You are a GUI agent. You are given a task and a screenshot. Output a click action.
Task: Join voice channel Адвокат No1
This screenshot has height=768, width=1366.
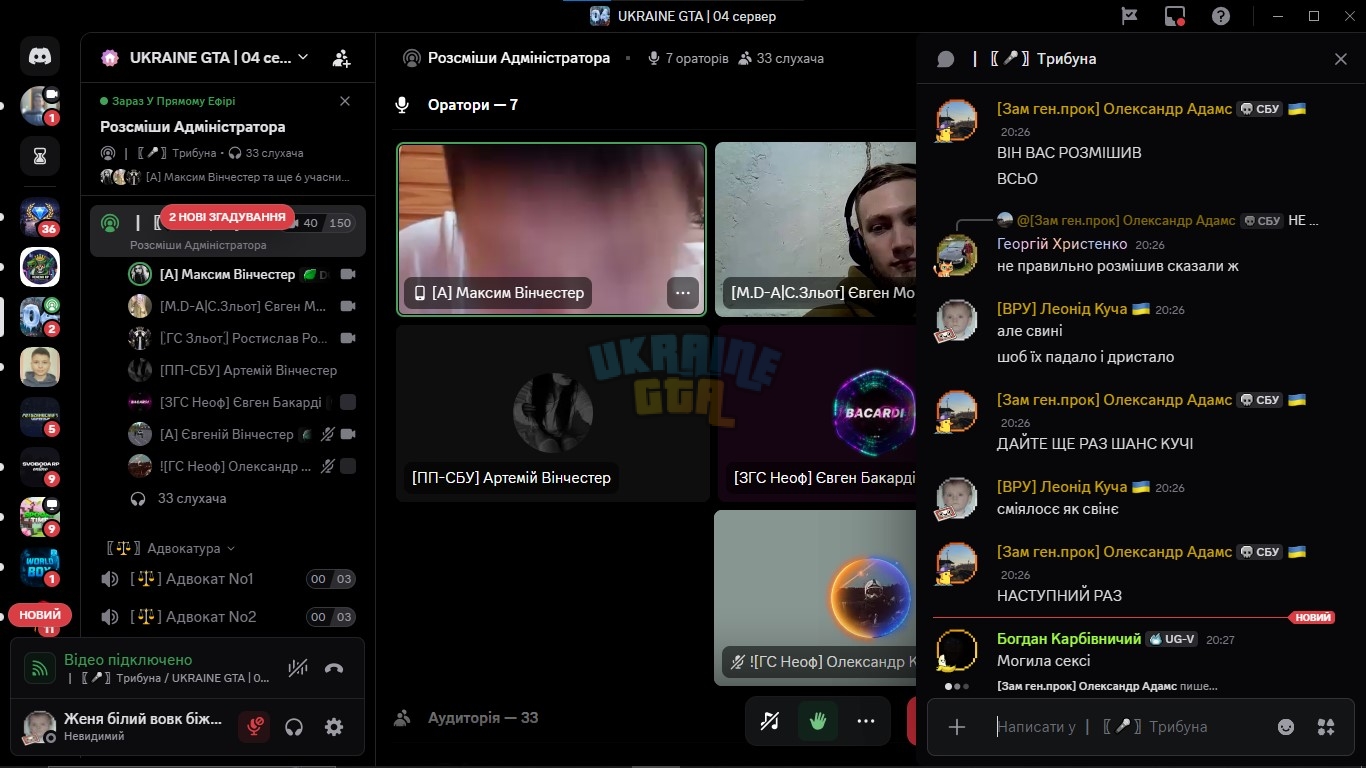[228, 579]
